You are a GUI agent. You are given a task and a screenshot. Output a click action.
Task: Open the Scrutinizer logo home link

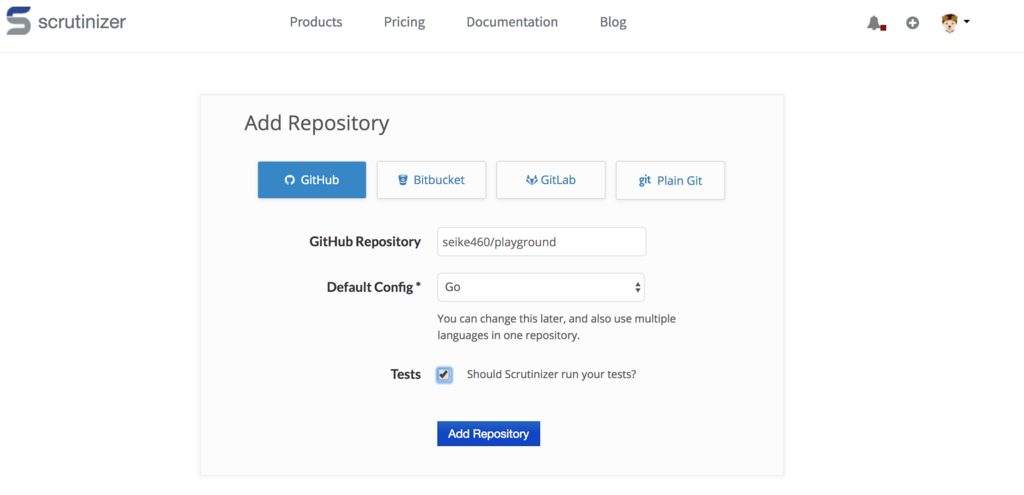pyautogui.click(x=66, y=22)
